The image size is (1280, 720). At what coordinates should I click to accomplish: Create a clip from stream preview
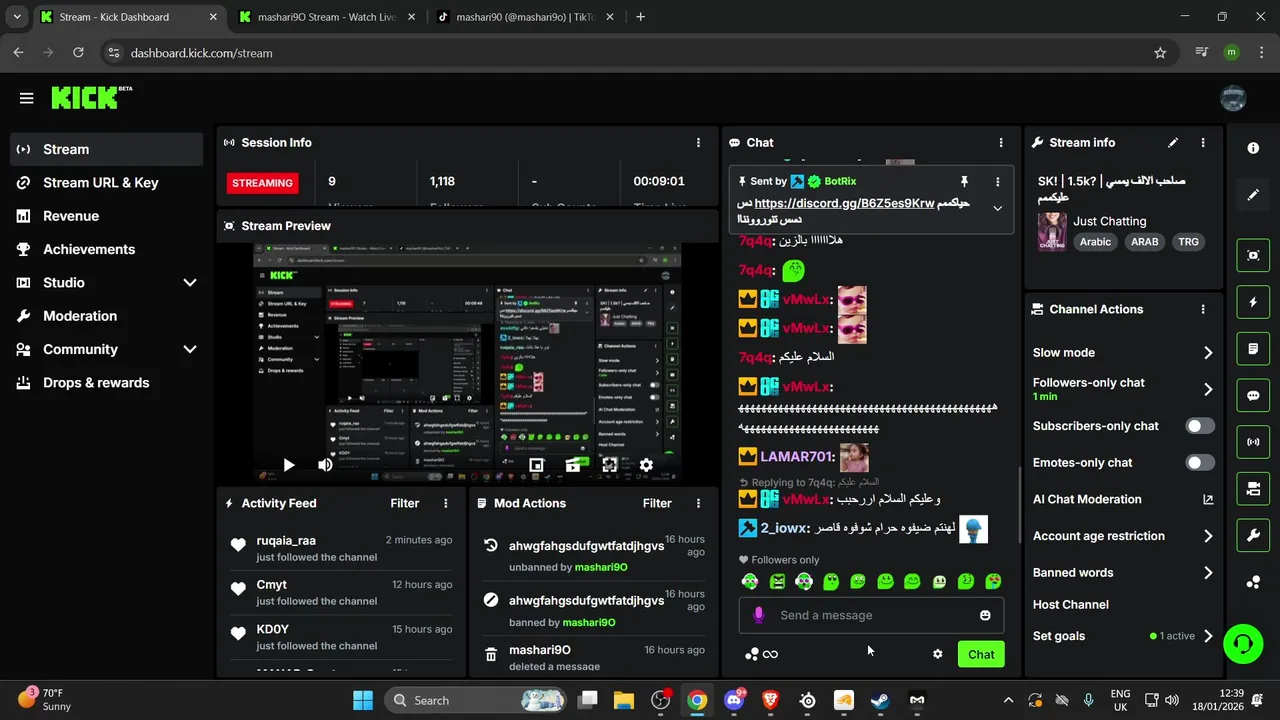573,465
